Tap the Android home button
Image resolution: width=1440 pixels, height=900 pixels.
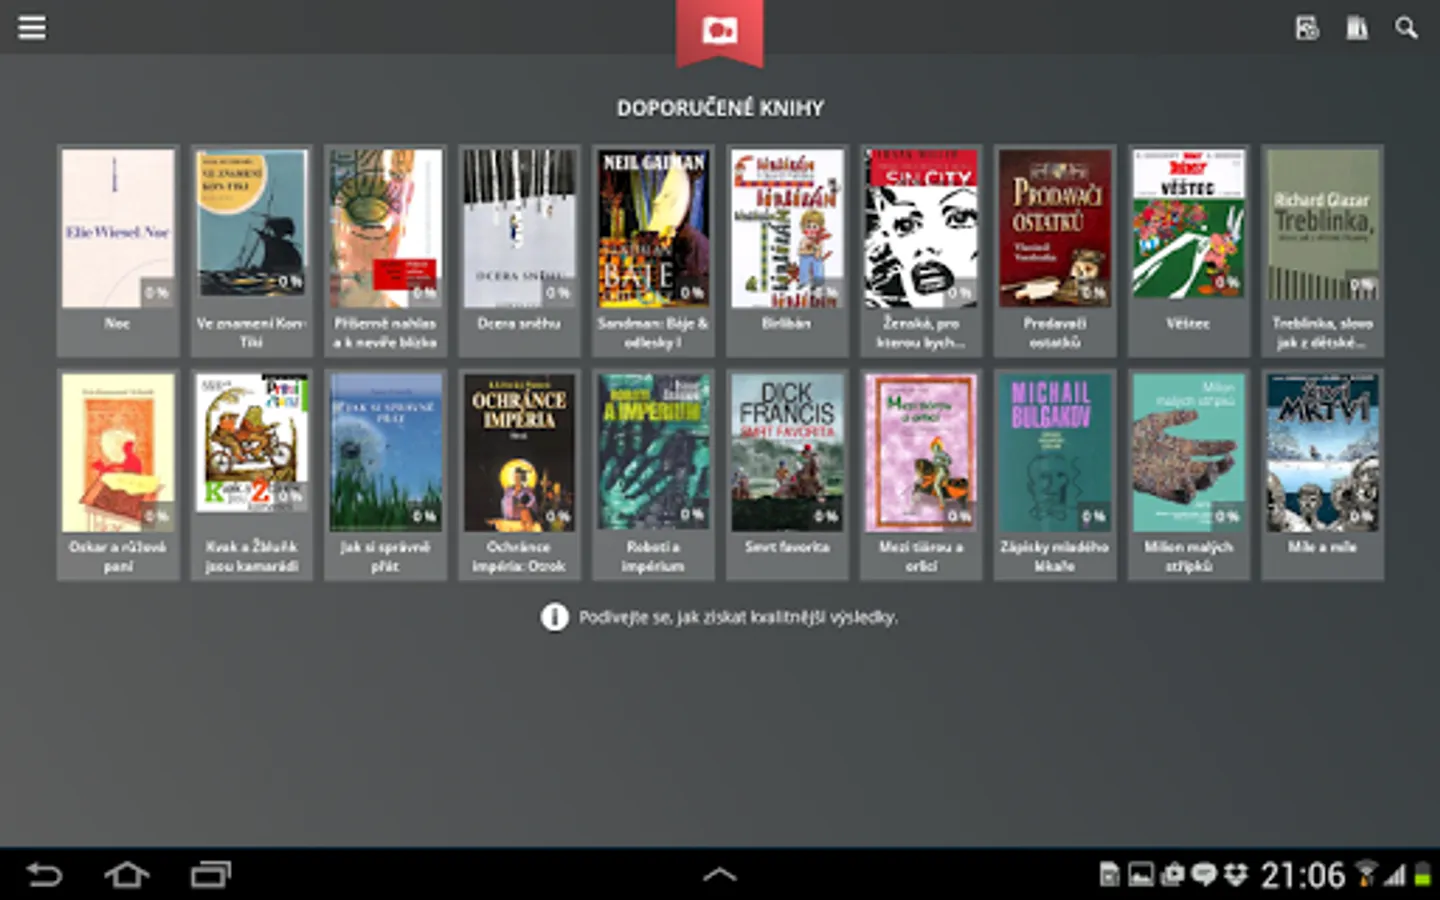[x=127, y=875]
